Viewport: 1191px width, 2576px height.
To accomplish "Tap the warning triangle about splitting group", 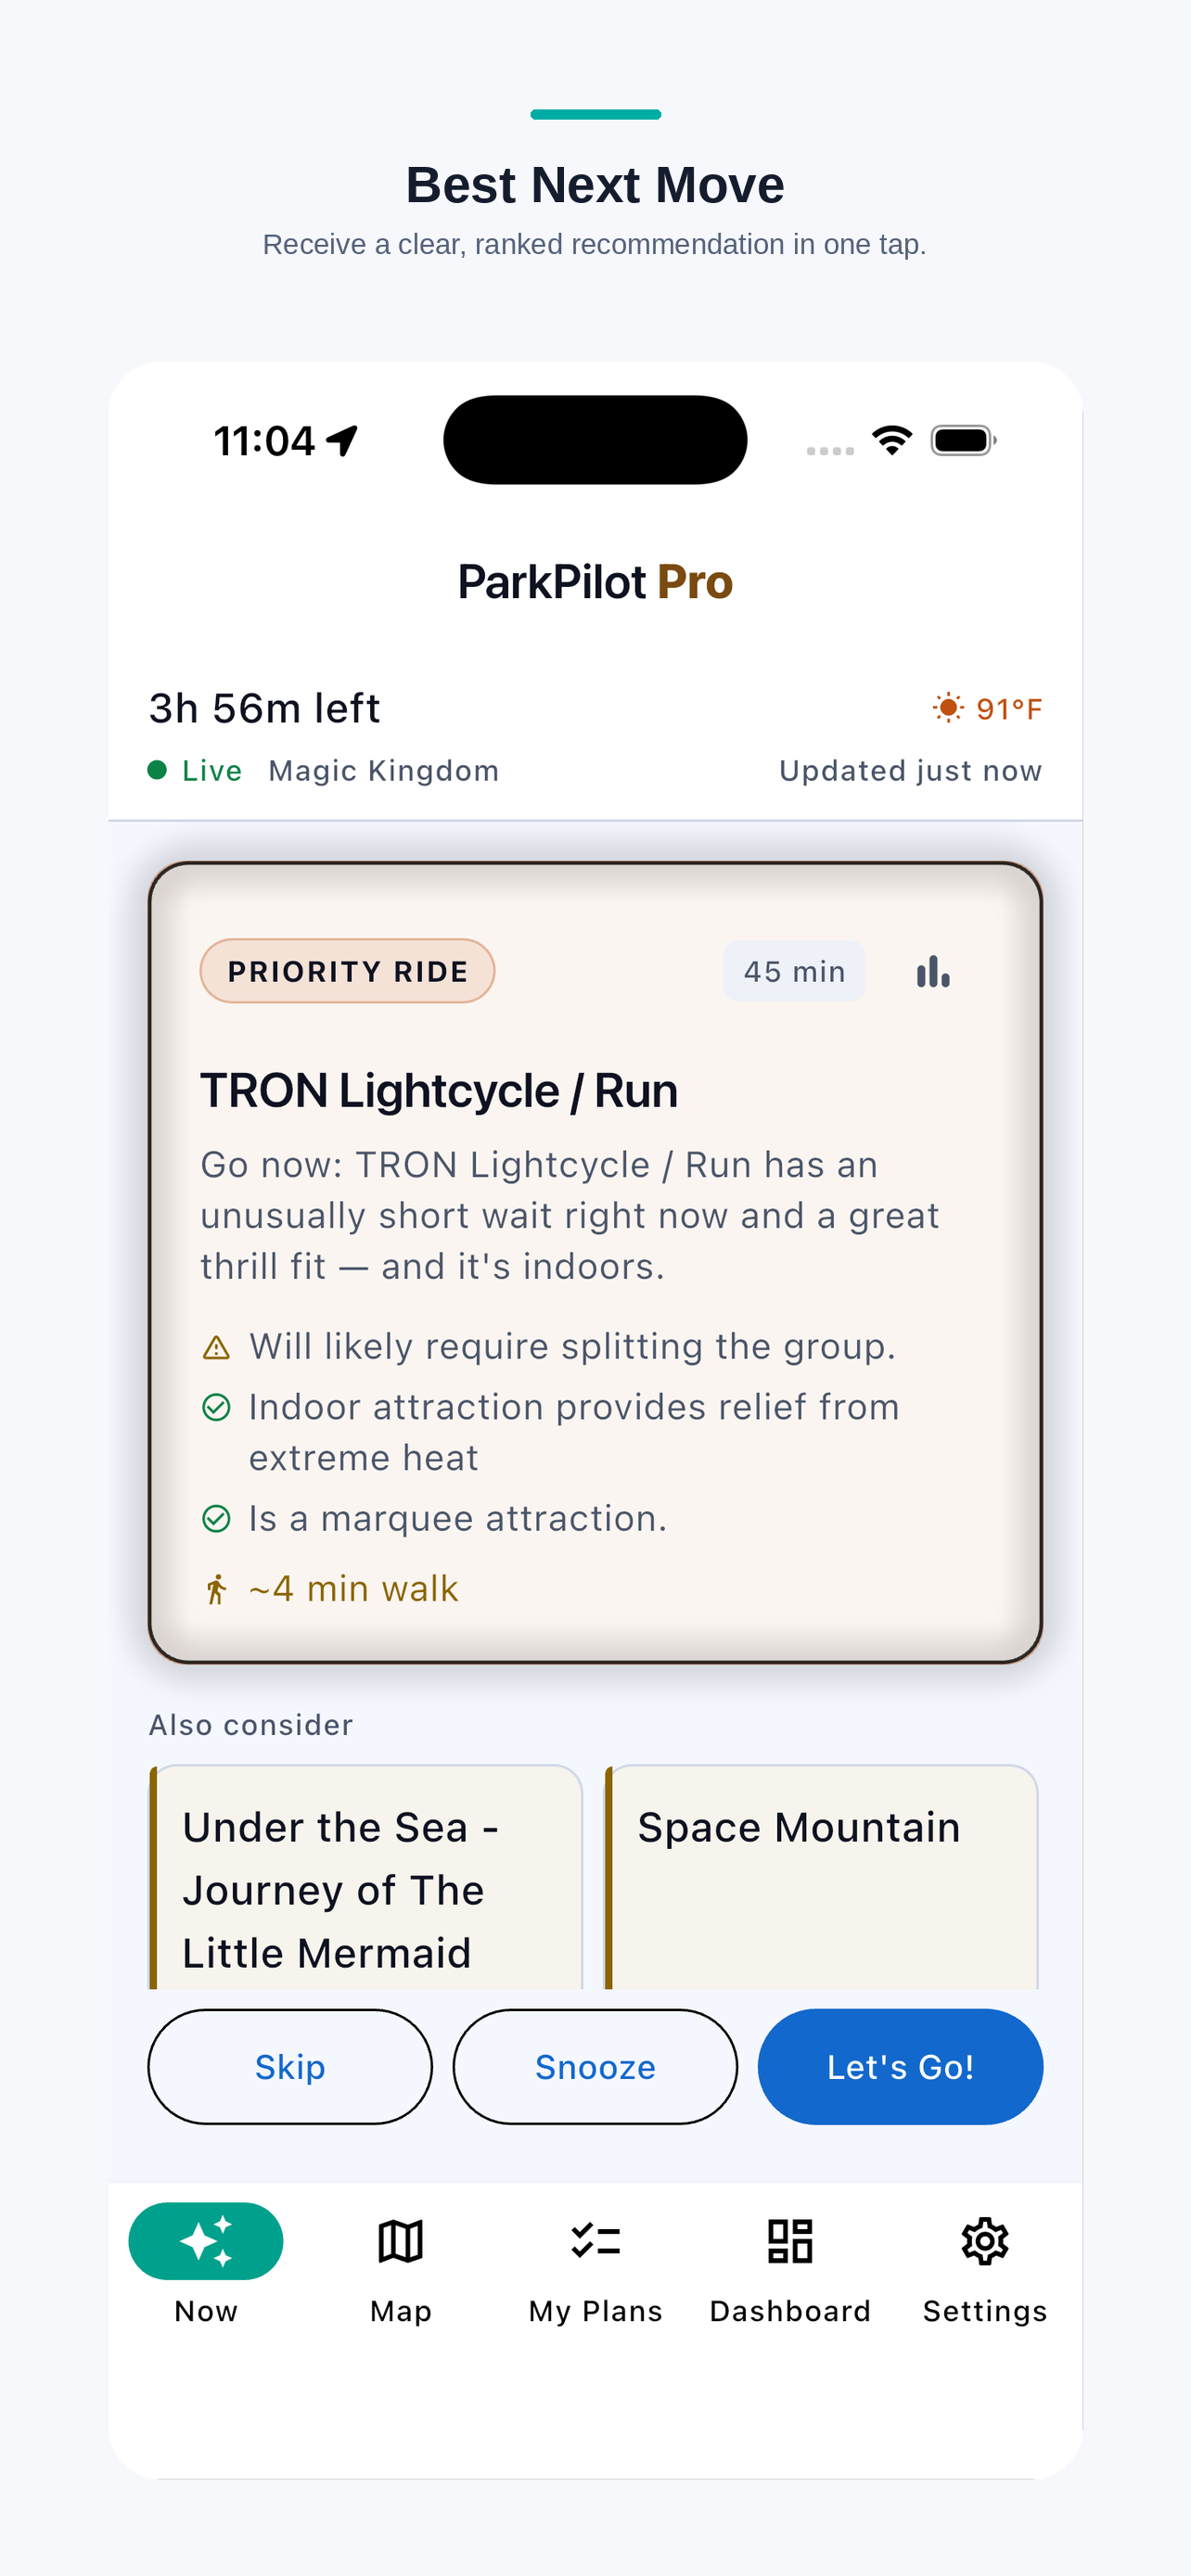I will tap(216, 1348).
